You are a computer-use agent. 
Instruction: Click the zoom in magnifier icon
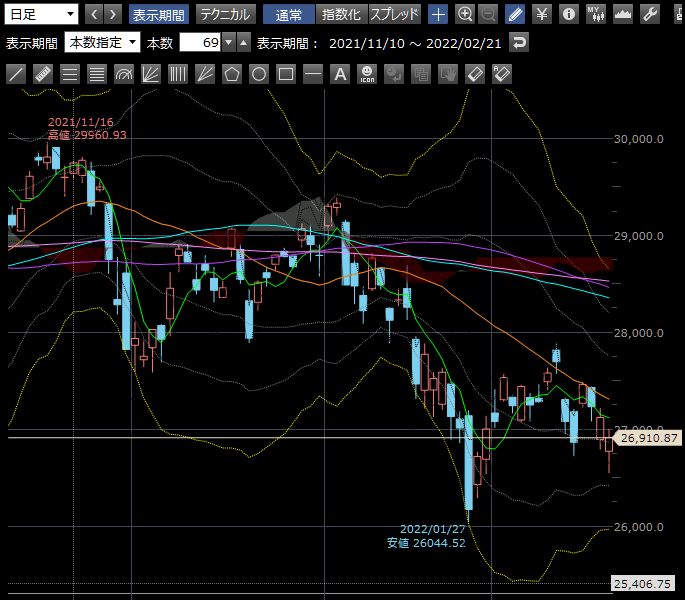(465, 14)
